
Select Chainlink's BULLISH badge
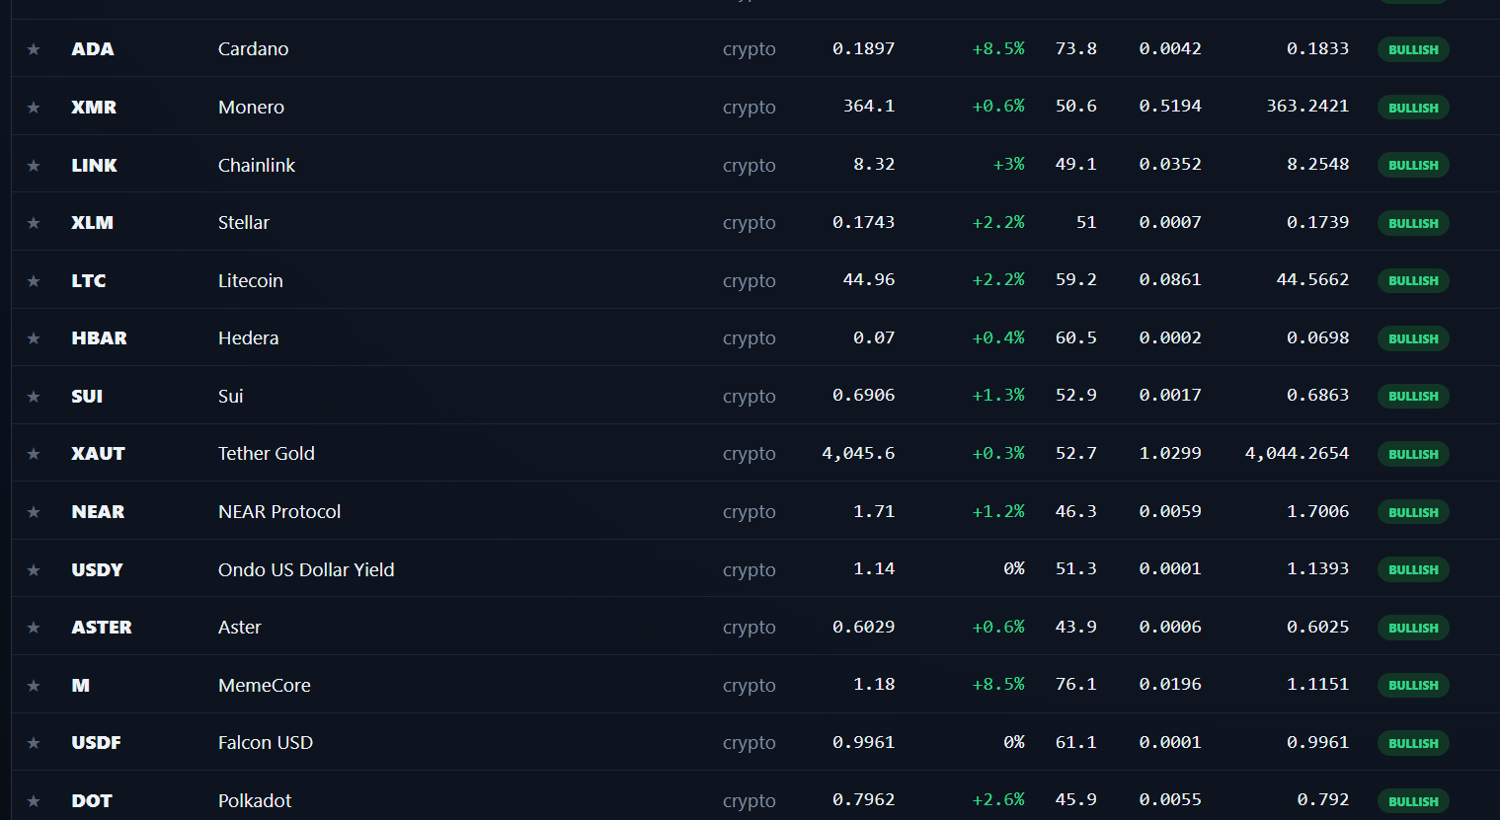(1413, 165)
